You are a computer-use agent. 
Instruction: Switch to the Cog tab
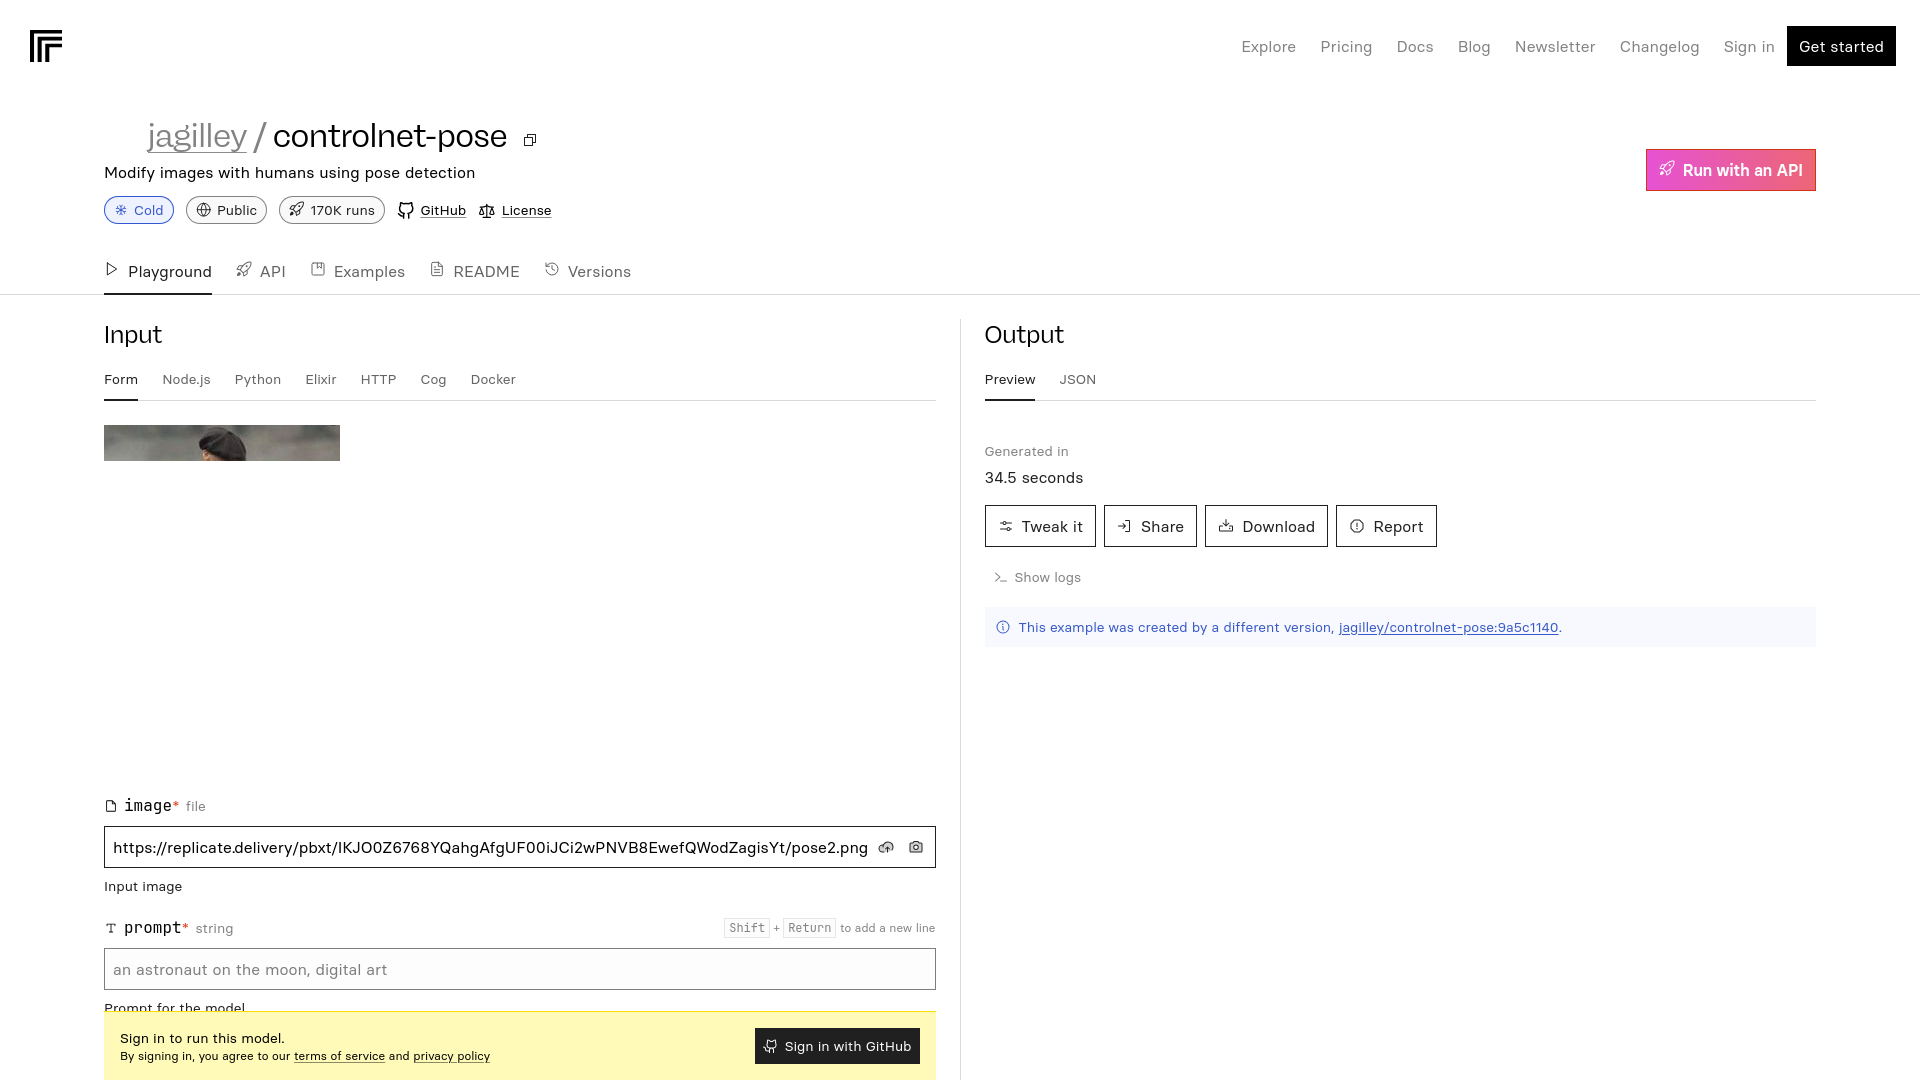433,380
